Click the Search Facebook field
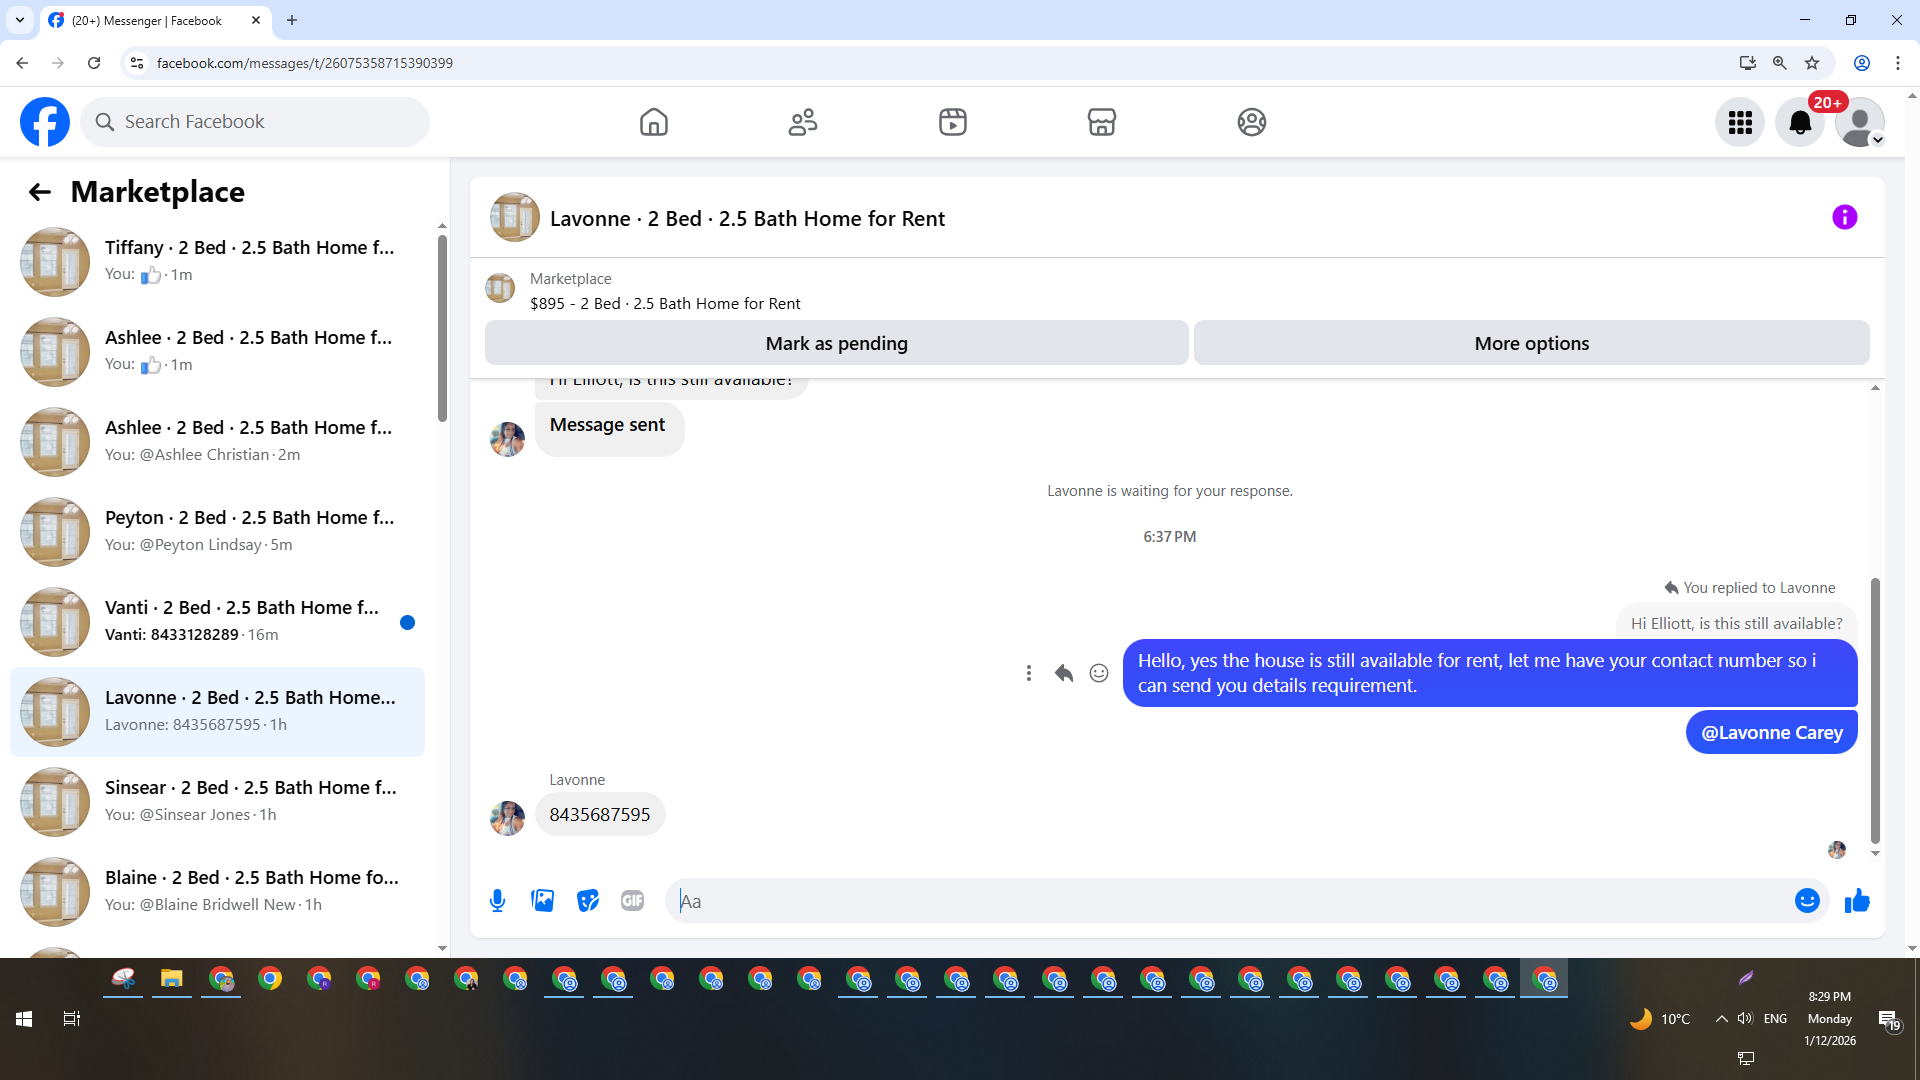The width and height of the screenshot is (1920, 1080). 255,122
